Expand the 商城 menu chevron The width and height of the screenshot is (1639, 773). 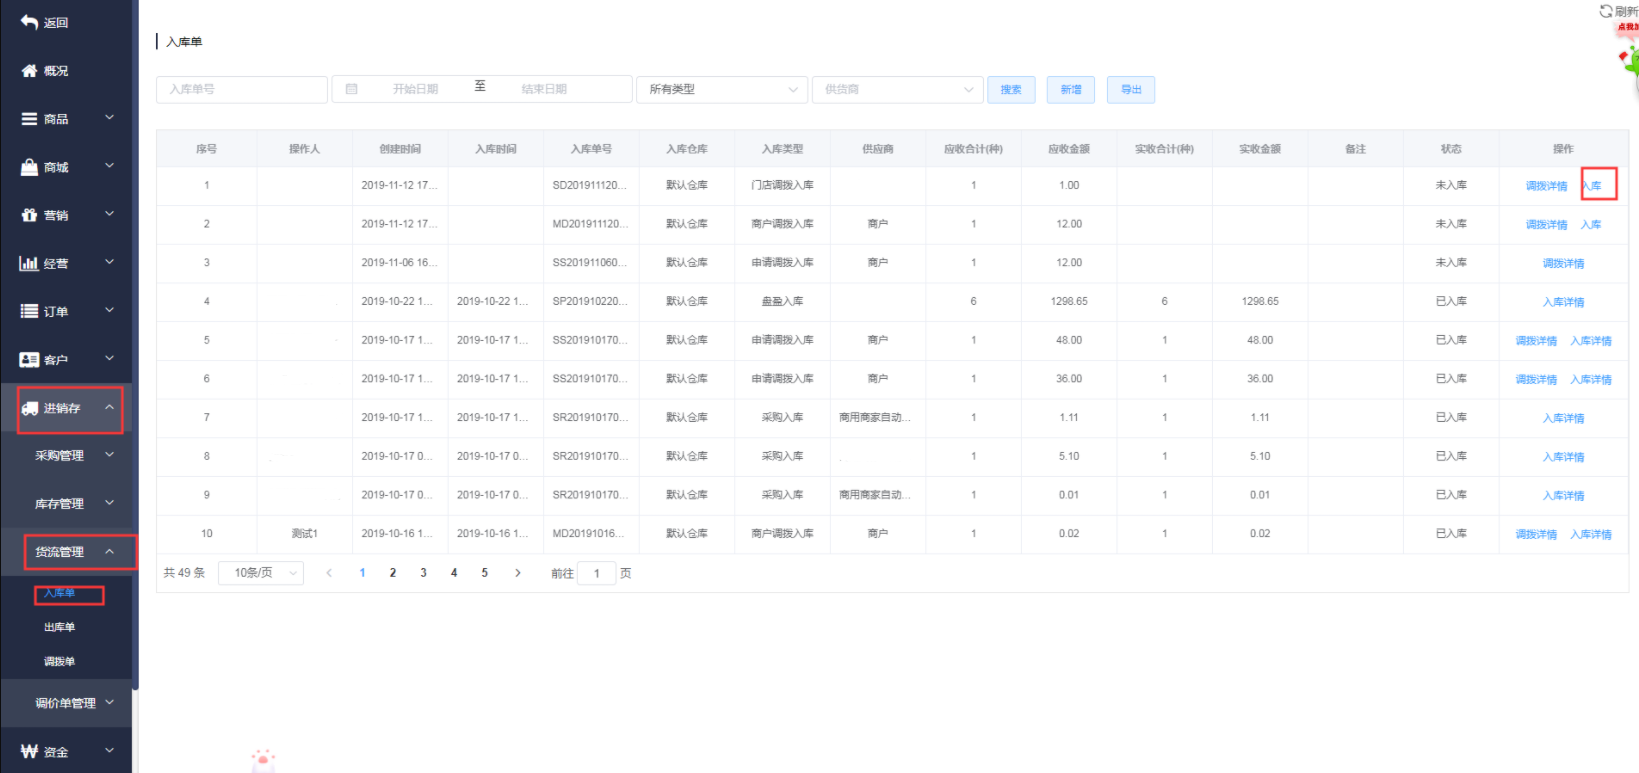click(x=110, y=166)
